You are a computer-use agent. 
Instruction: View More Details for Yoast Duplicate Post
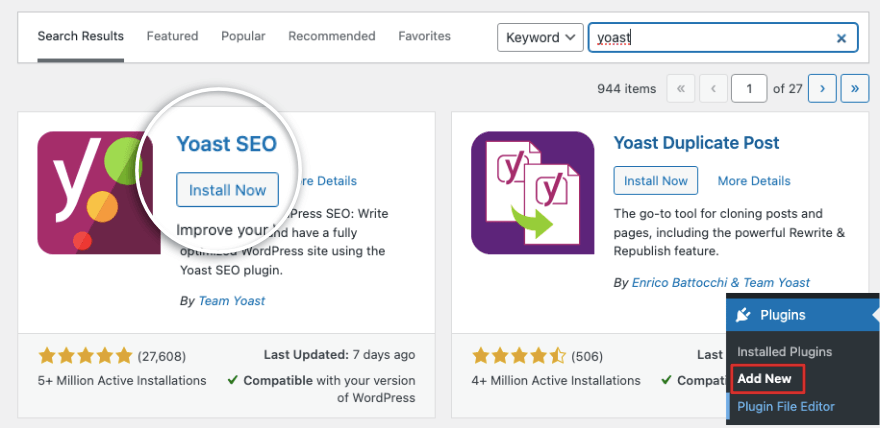tap(754, 181)
